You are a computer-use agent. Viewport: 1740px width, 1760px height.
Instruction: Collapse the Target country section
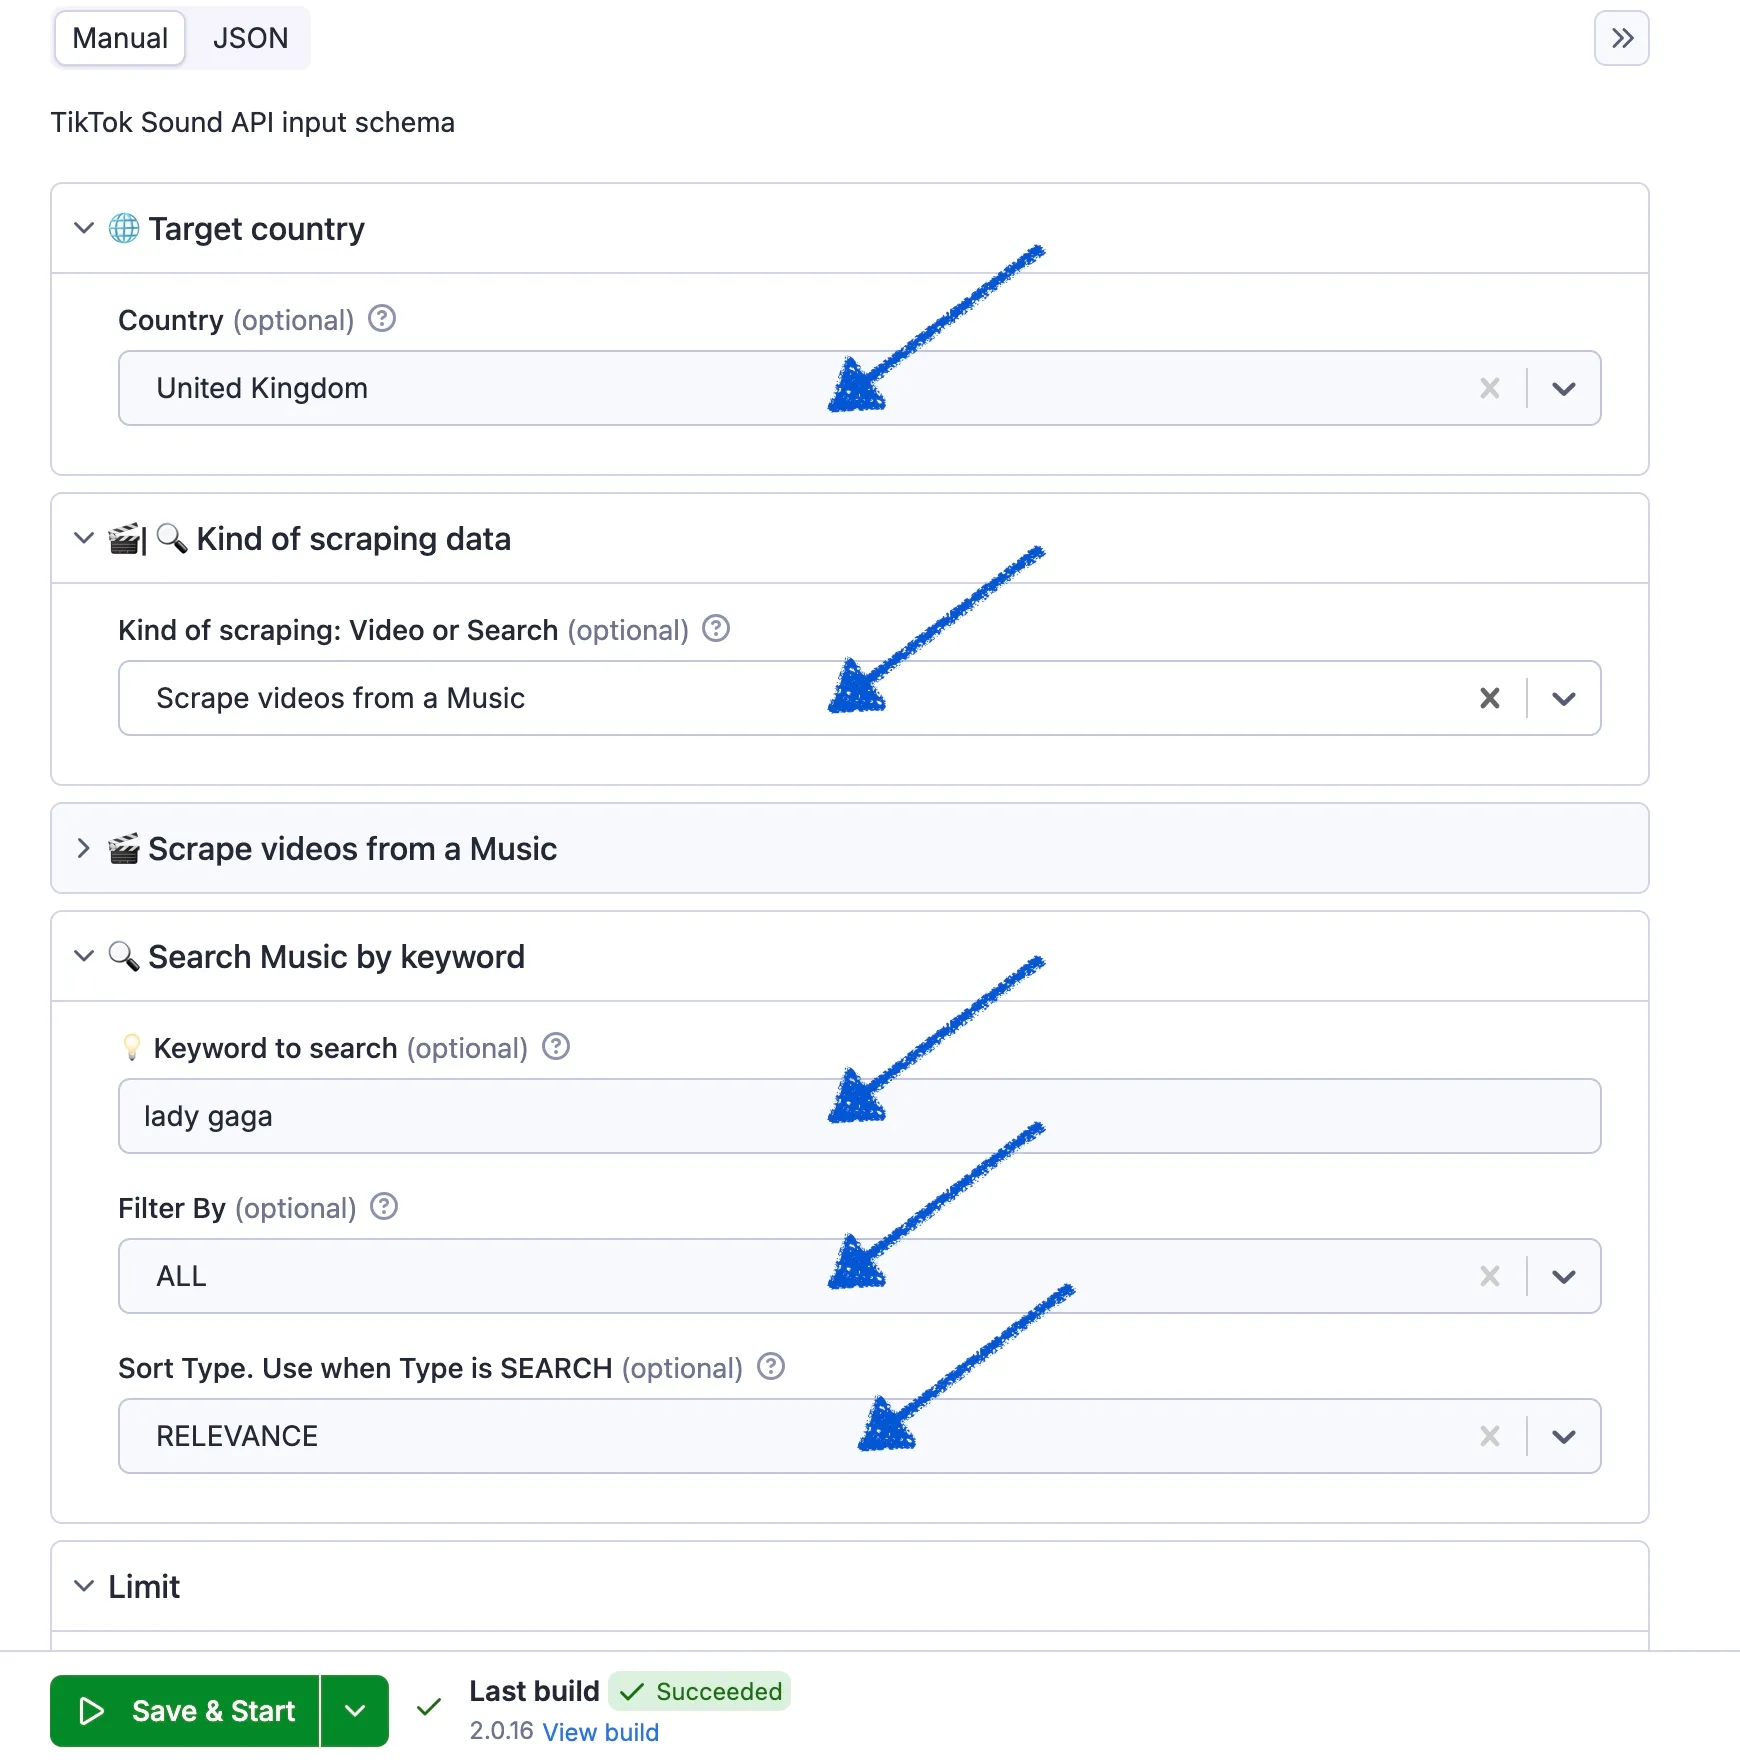84,228
